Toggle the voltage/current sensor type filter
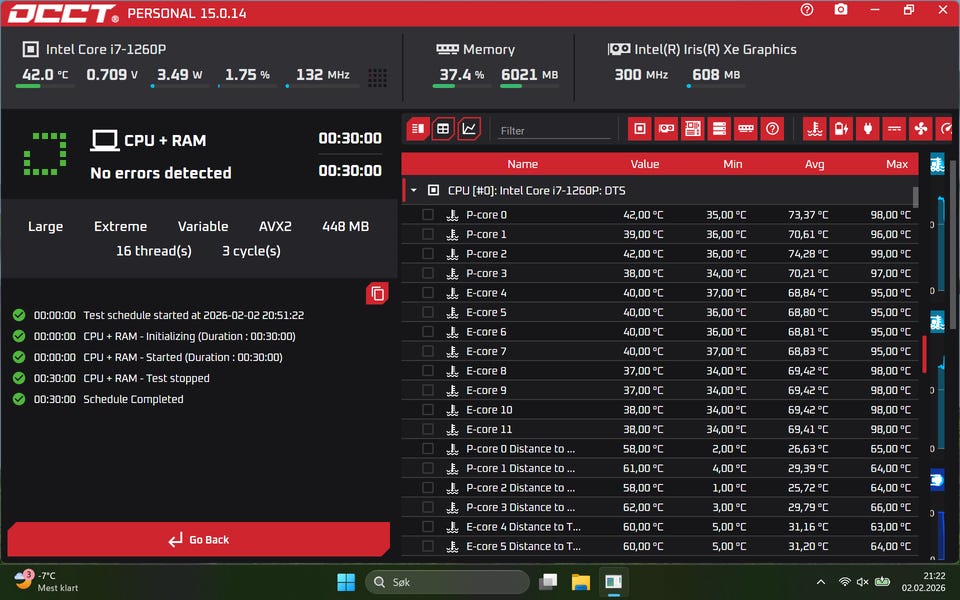Viewport: 960px width, 600px height. click(x=894, y=129)
